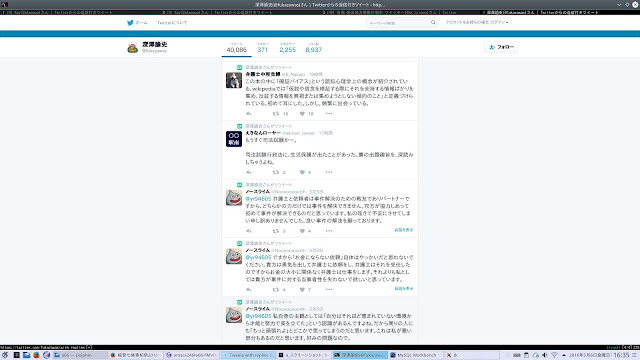This screenshot has width=640, height=360.
Task: Select the Likes tab showing 8,937
Action: 313,48
